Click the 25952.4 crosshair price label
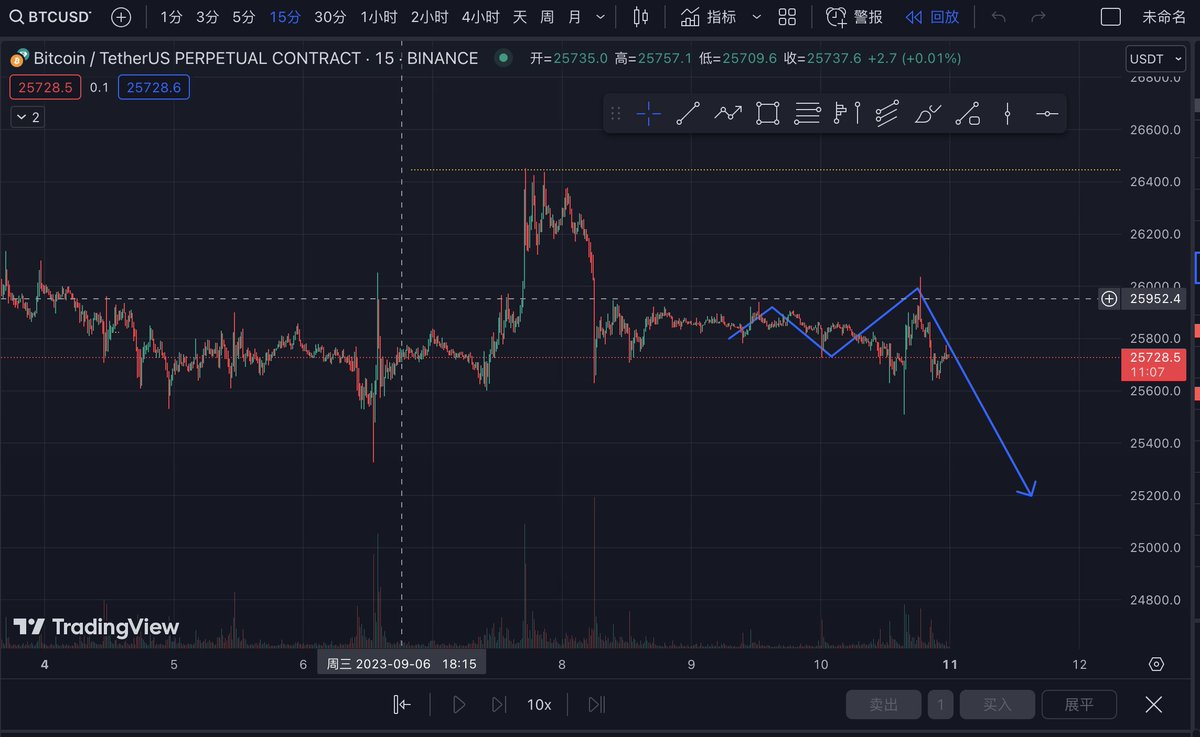Screen dimensions: 1200x737 coord(1155,298)
